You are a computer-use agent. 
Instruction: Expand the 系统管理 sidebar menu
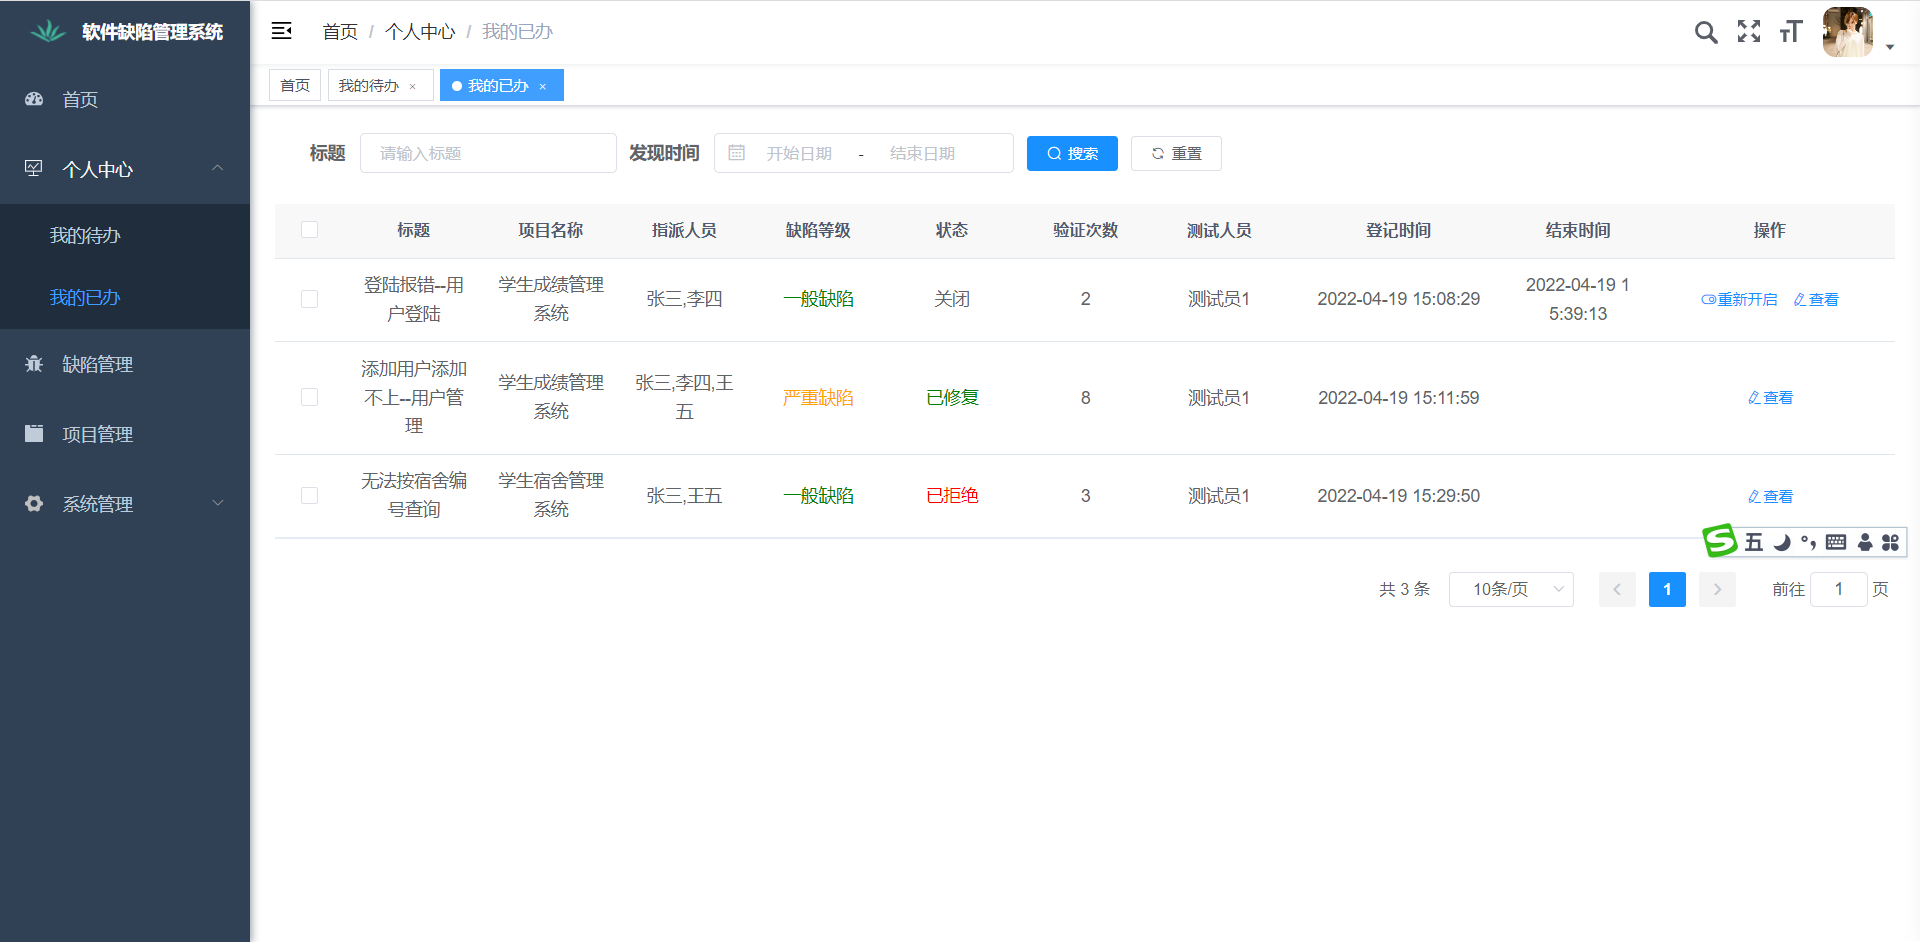click(x=125, y=504)
